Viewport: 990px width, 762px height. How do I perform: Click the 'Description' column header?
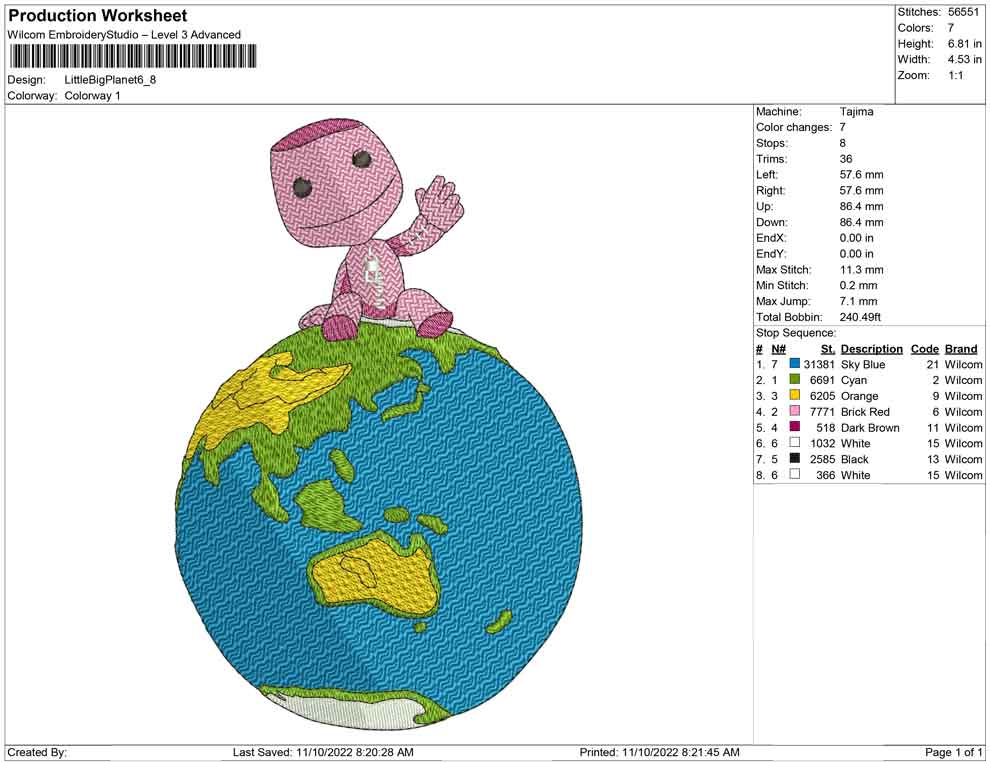pyautogui.click(x=871, y=349)
